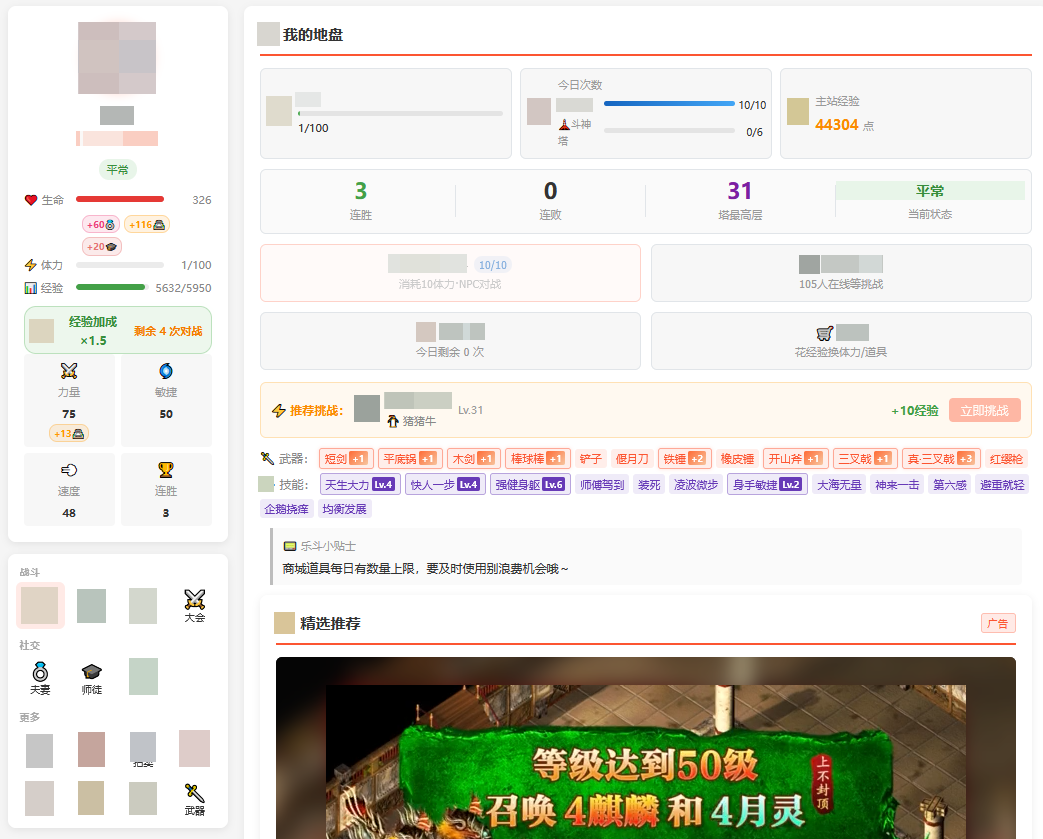Select the 短剑 +1 weapon tag
The width and height of the screenshot is (1043, 839).
click(x=345, y=457)
